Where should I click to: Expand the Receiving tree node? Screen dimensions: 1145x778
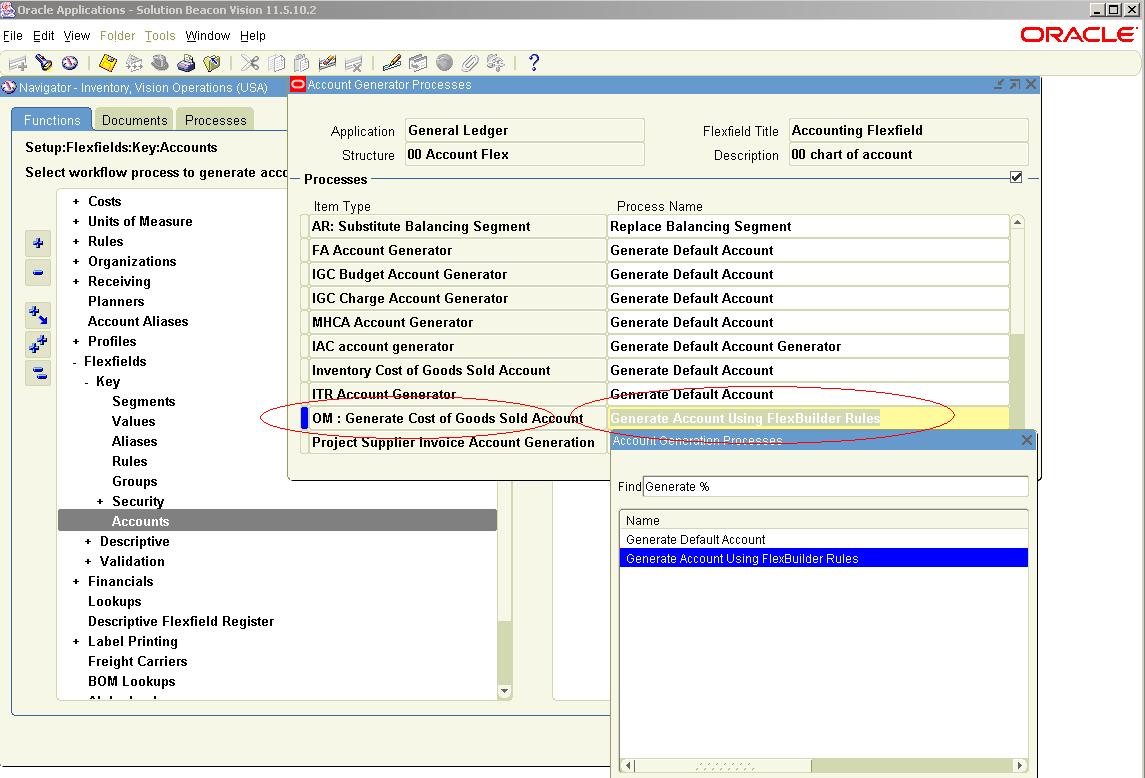(76, 281)
